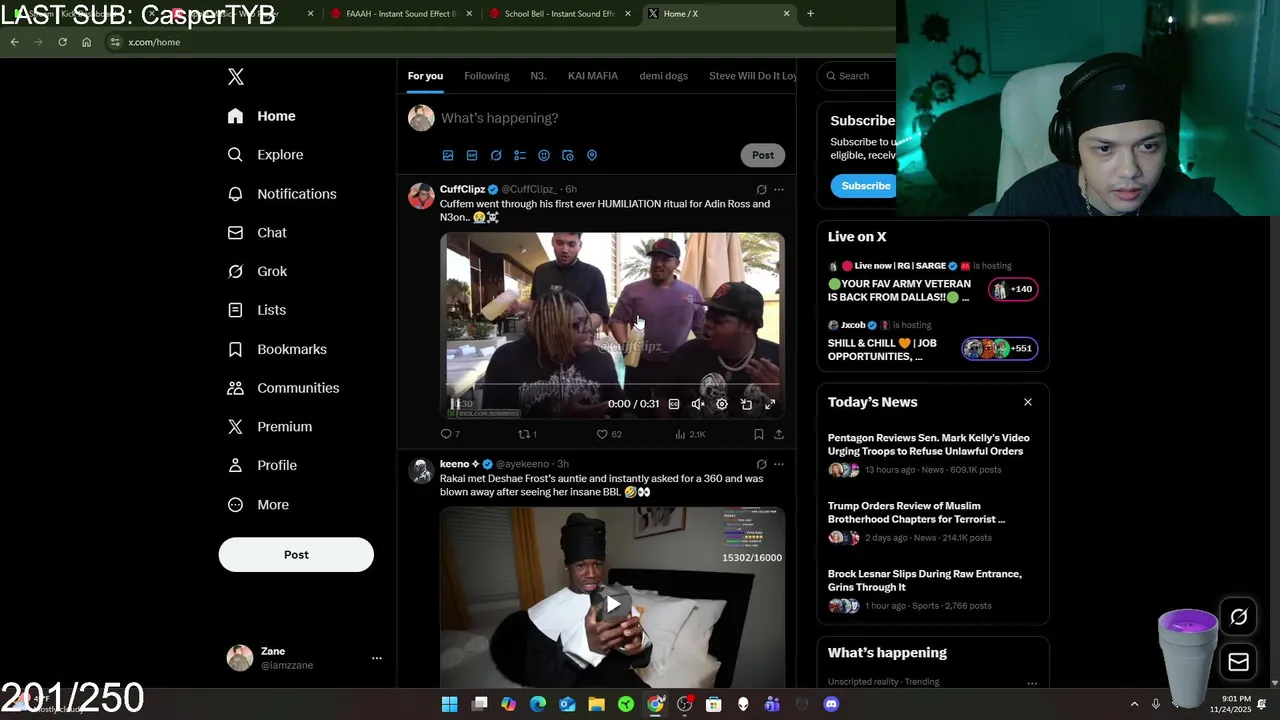Add media image icon in composer

[448, 155]
